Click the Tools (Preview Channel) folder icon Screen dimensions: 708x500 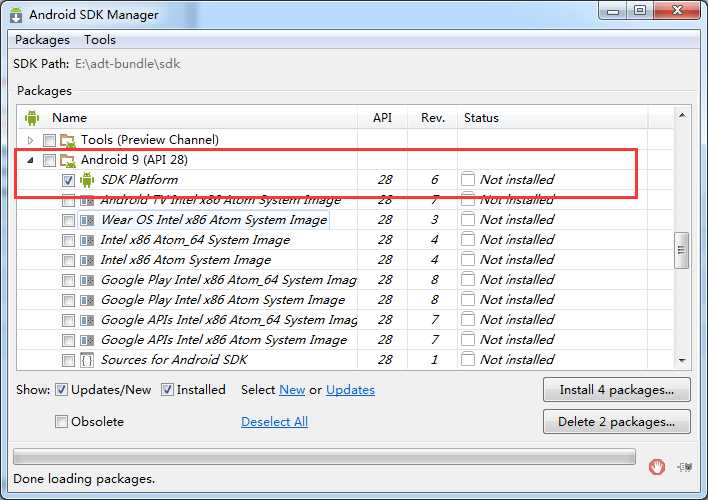68,140
